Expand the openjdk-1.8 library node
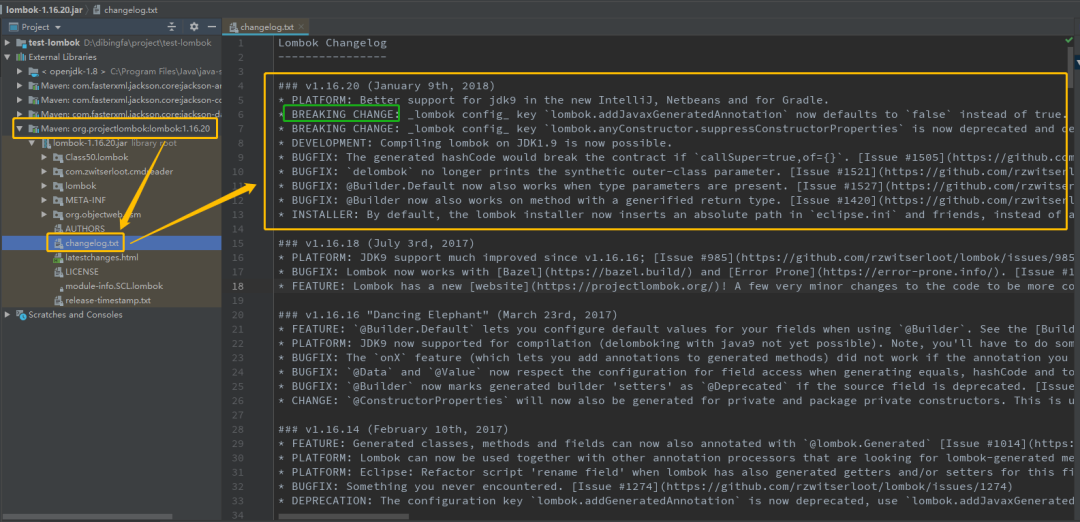The width and height of the screenshot is (1080, 522). (20, 72)
